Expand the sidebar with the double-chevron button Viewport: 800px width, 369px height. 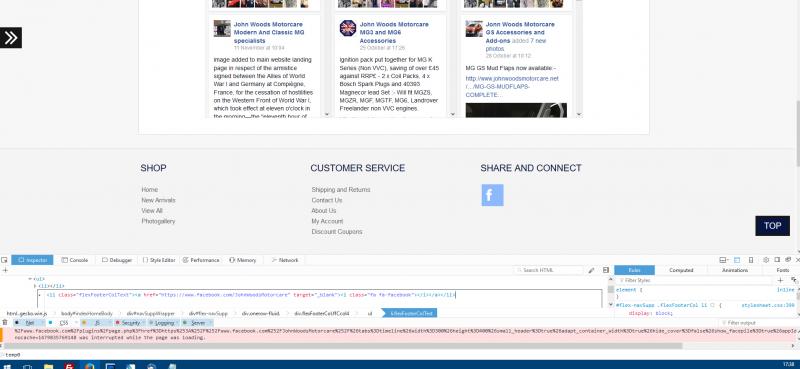point(11,37)
